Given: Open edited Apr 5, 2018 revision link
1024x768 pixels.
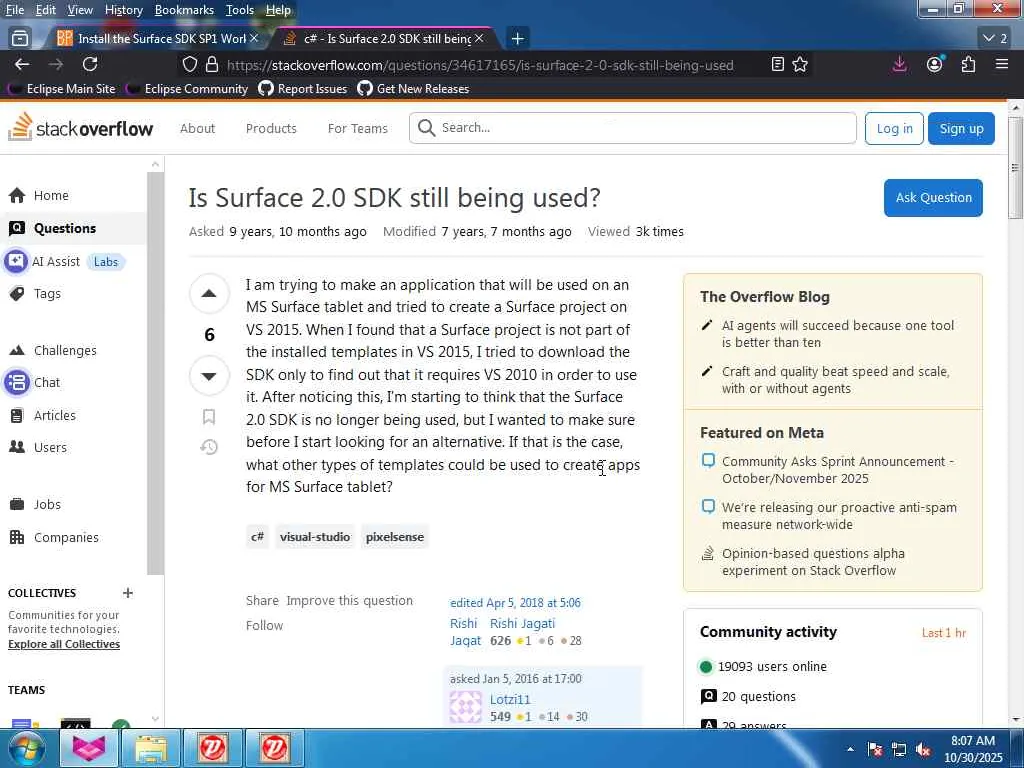Looking at the screenshot, I should 515,603.
